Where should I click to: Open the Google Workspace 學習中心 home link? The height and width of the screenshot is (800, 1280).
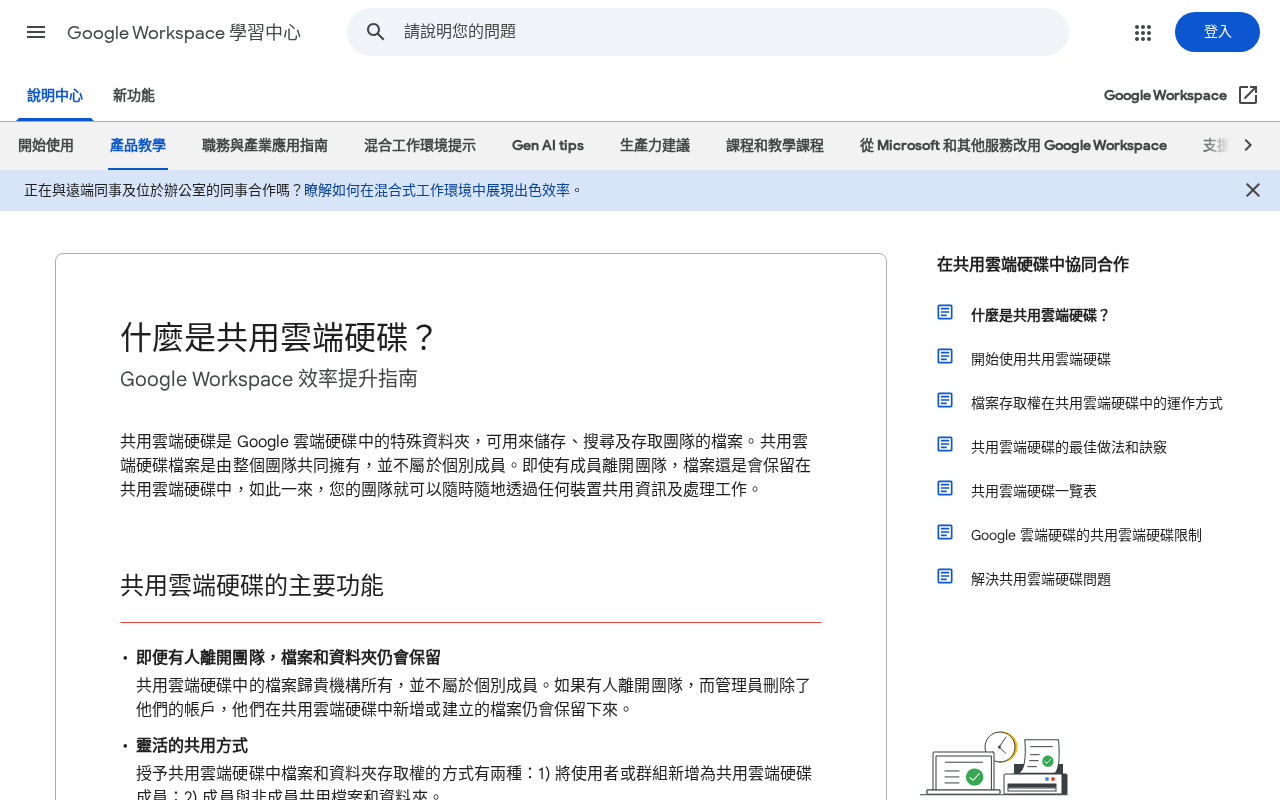(184, 32)
